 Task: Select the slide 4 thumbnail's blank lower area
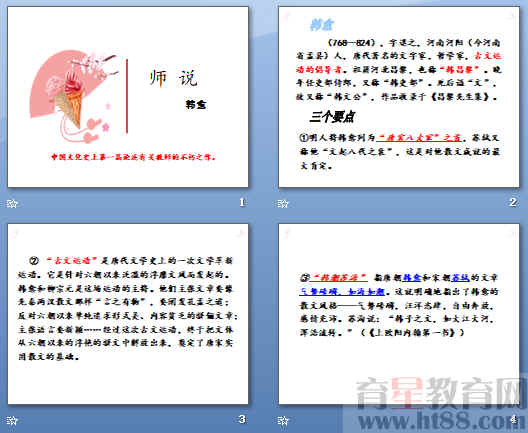click(399, 370)
